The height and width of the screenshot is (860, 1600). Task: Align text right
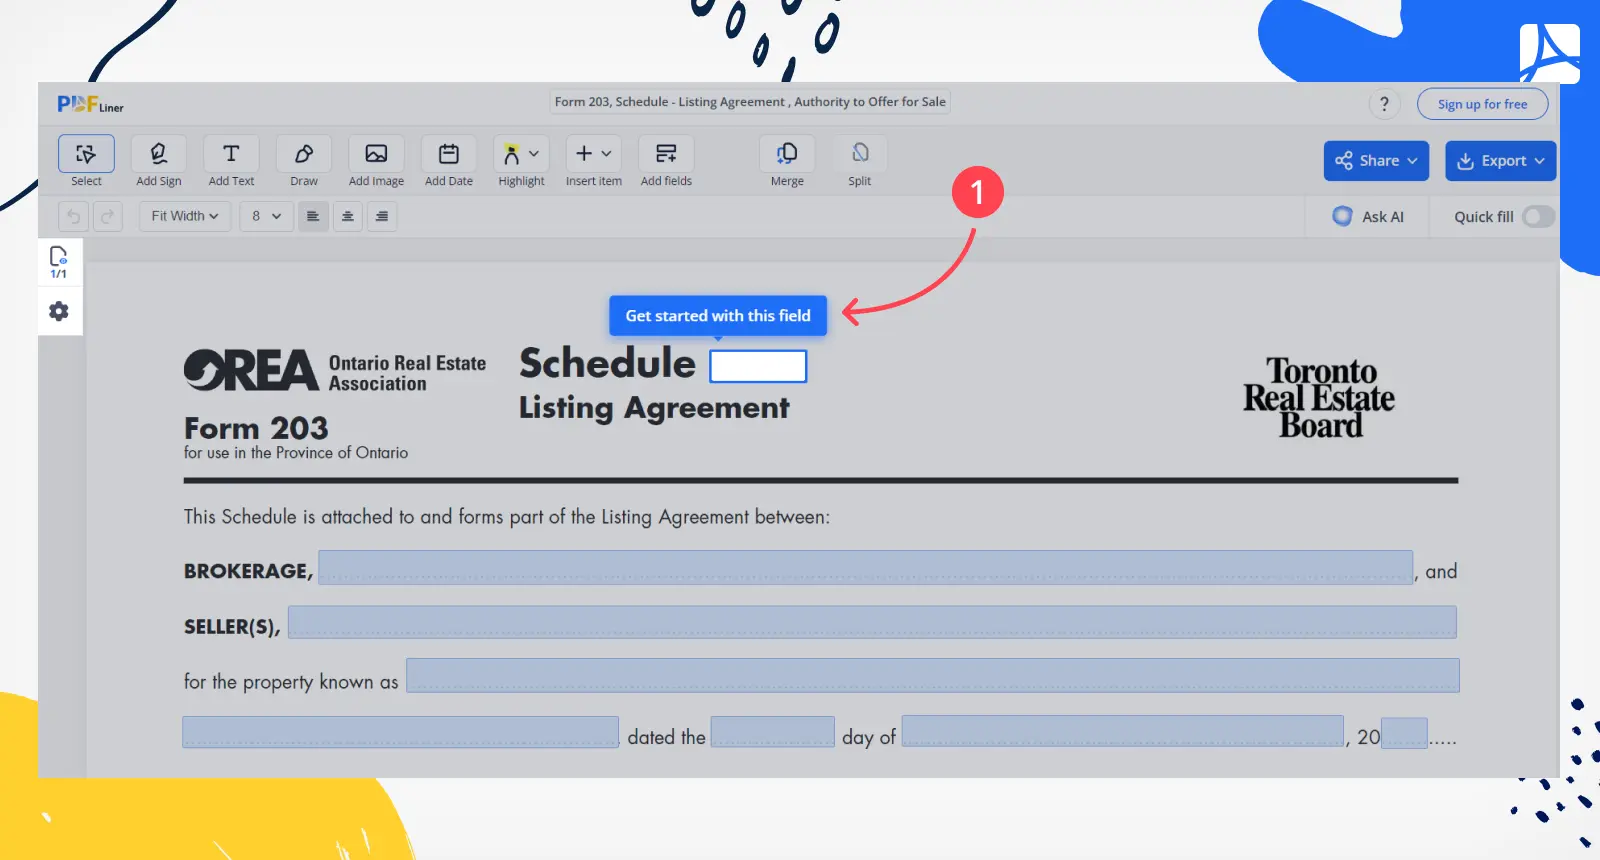pyautogui.click(x=382, y=216)
